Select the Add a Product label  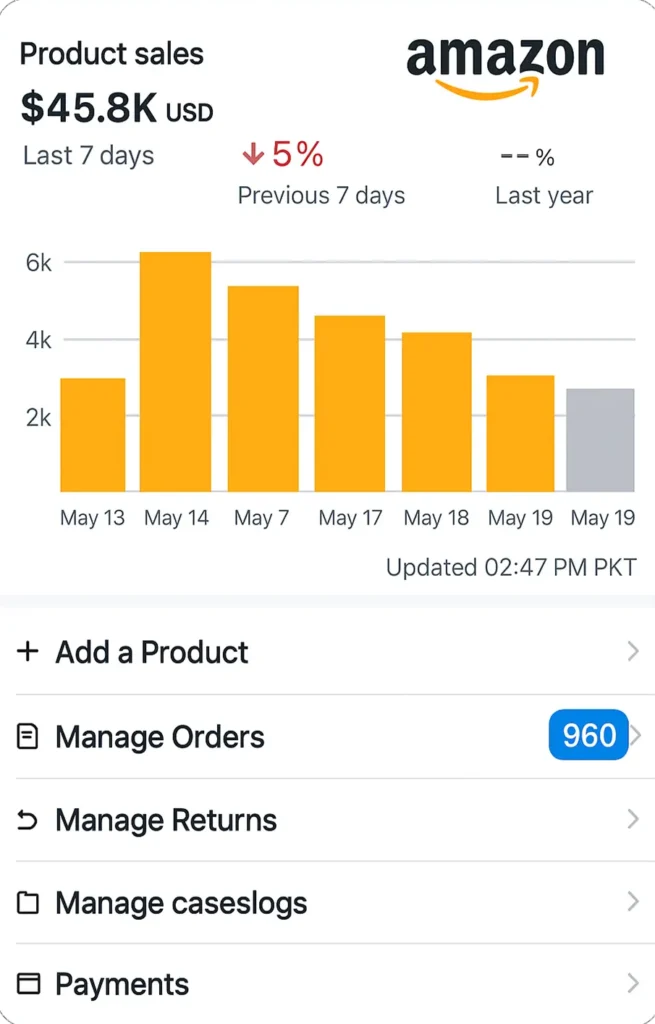click(152, 652)
